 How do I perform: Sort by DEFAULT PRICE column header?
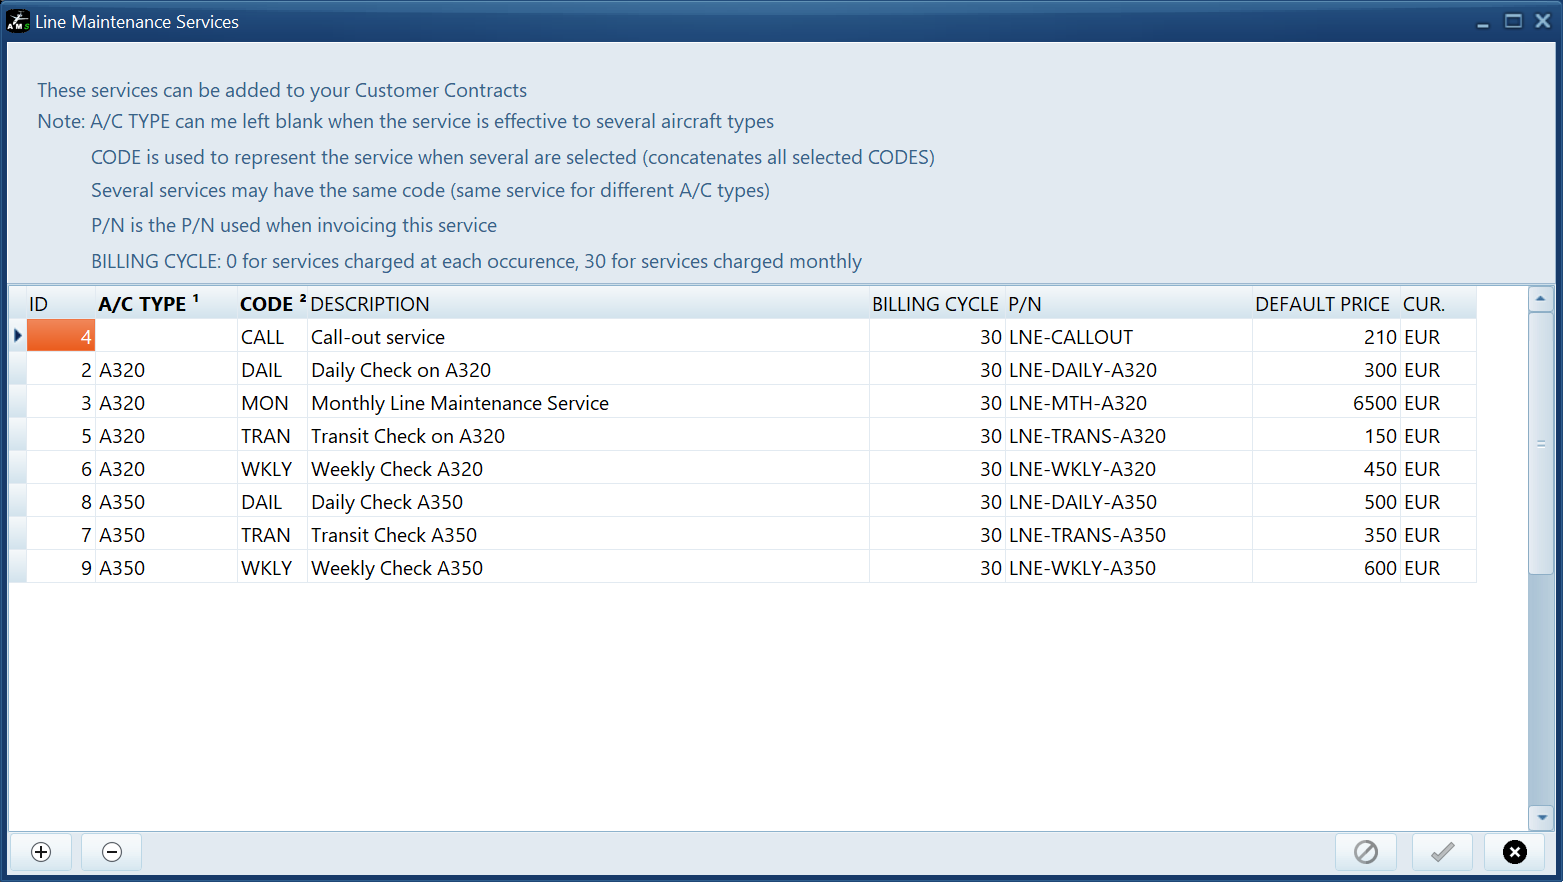point(1325,304)
